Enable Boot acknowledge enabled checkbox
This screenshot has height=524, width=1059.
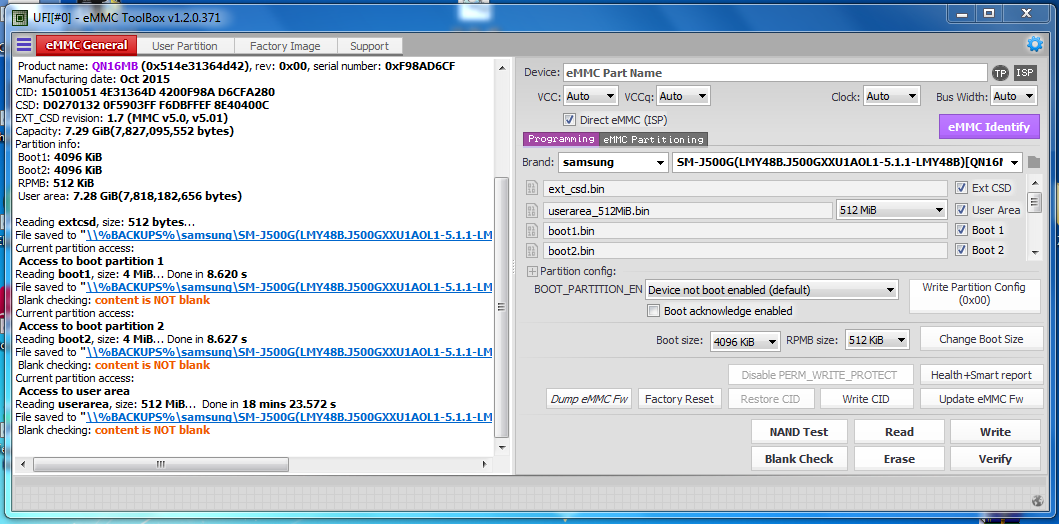point(653,311)
